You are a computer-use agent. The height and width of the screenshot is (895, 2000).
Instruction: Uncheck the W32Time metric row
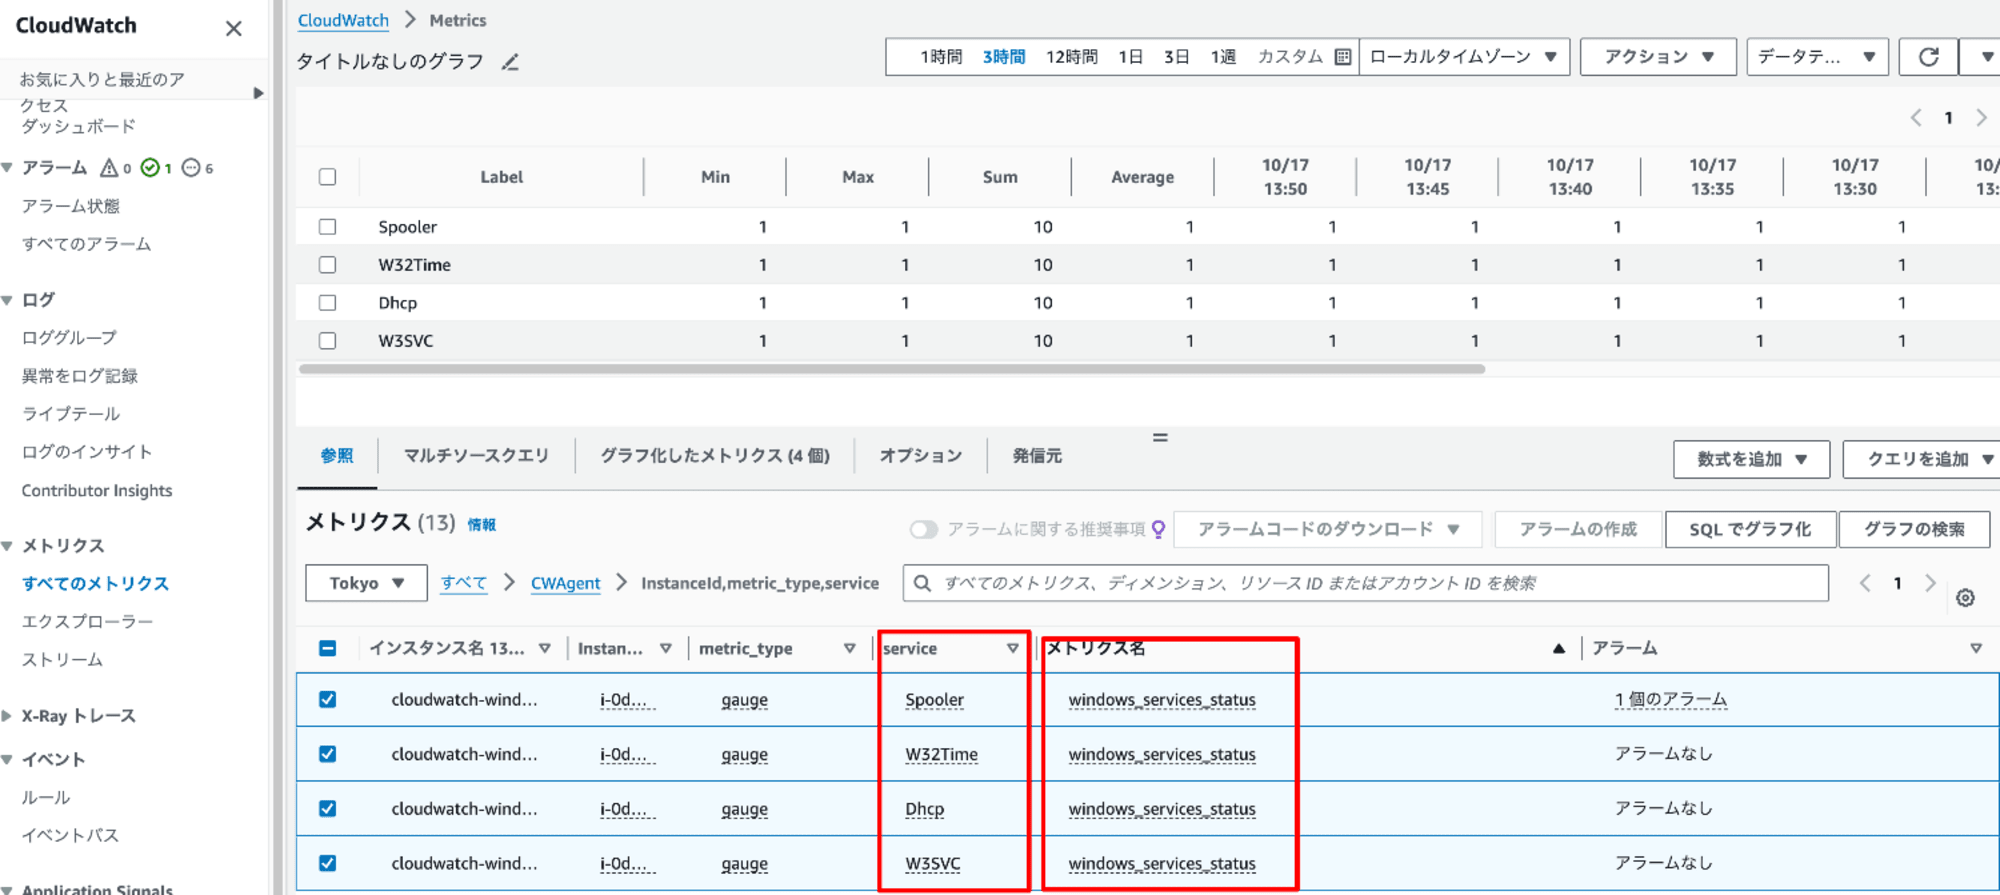pos(327,754)
